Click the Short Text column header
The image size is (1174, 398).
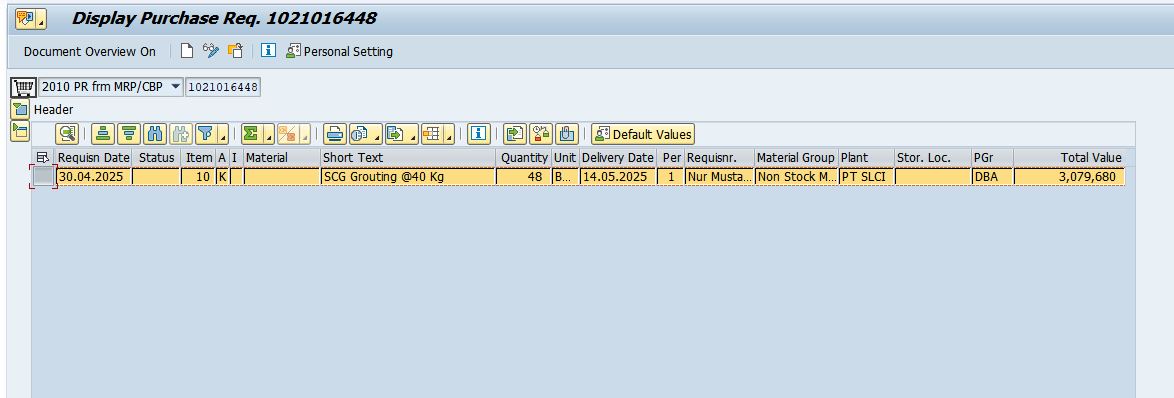[x=408, y=157]
